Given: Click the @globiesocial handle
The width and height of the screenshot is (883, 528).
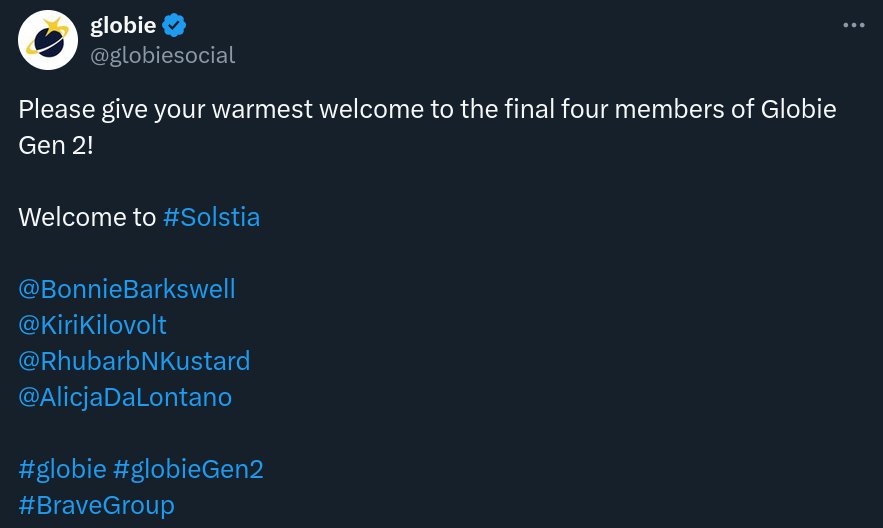Looking at the screenshot, I should tap(163, 55).
